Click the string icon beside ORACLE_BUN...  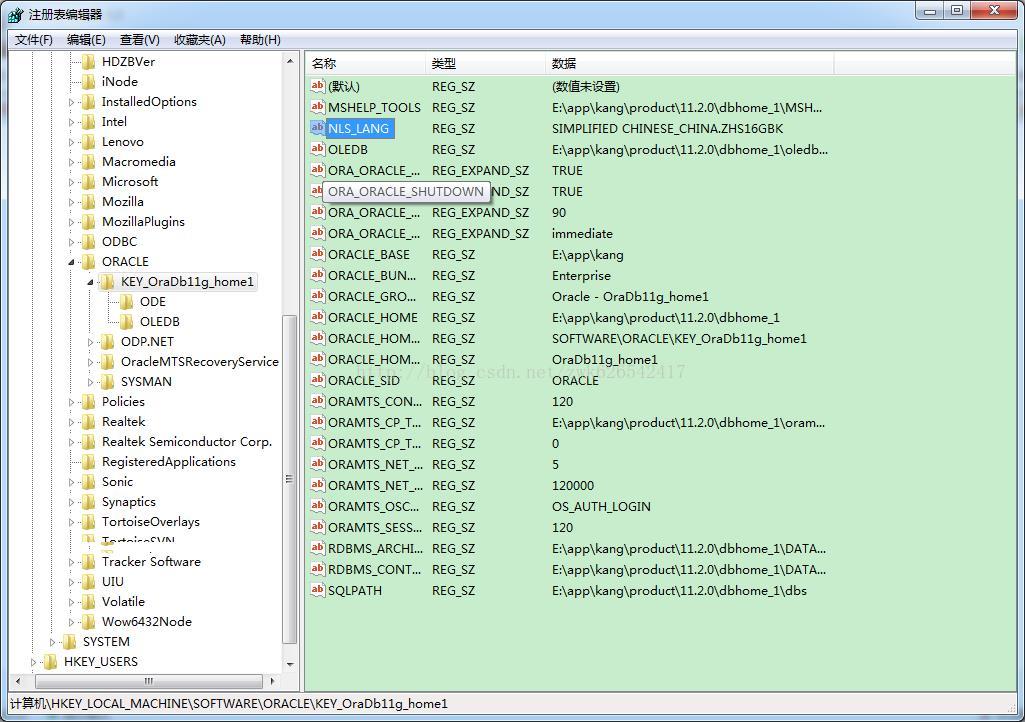[318, 275]
